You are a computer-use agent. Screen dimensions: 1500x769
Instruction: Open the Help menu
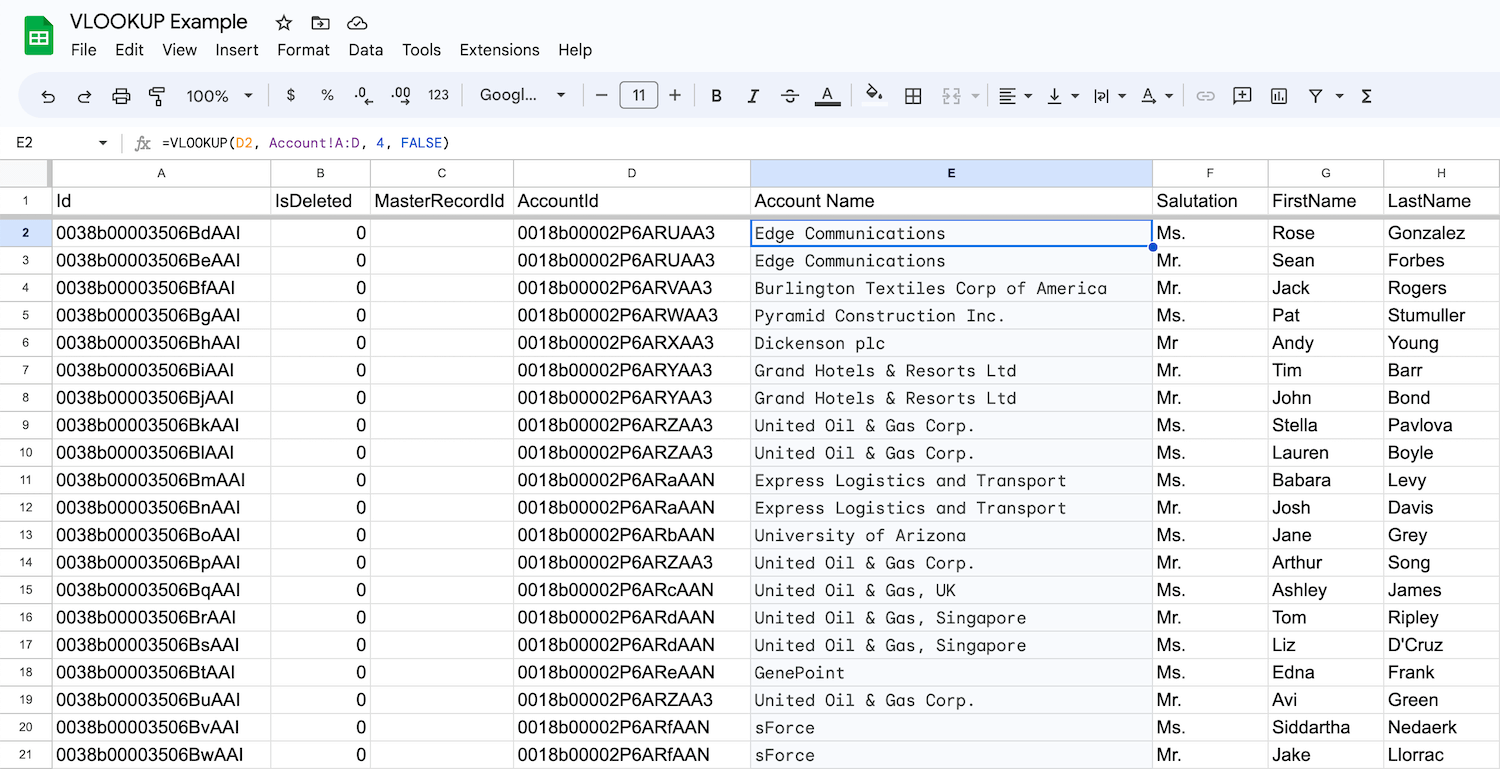pos(575,50)
